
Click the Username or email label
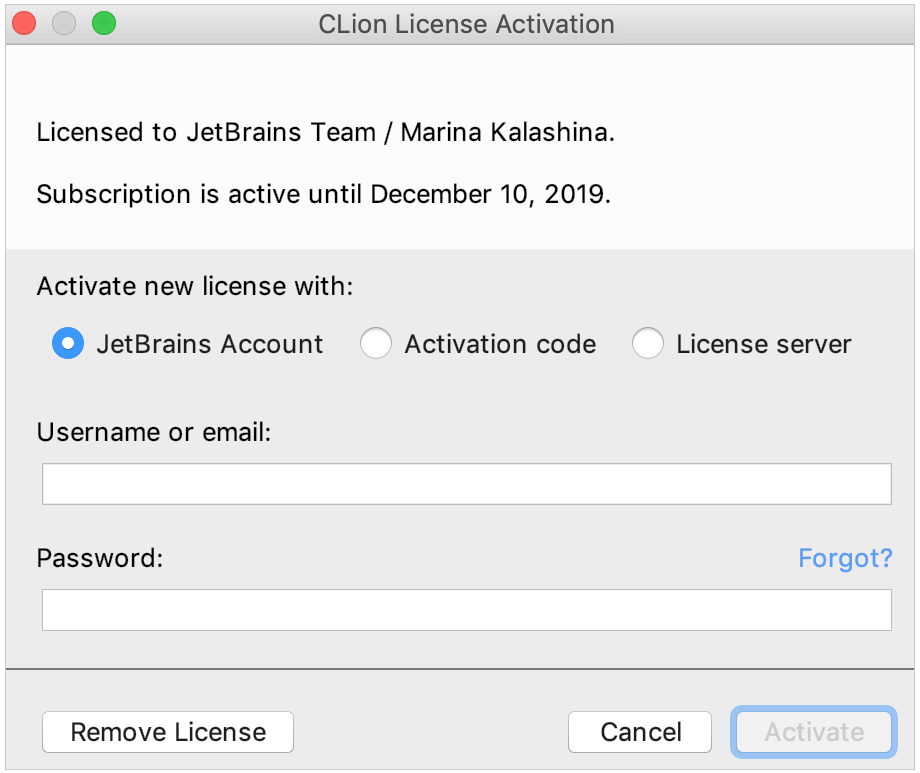154,432
